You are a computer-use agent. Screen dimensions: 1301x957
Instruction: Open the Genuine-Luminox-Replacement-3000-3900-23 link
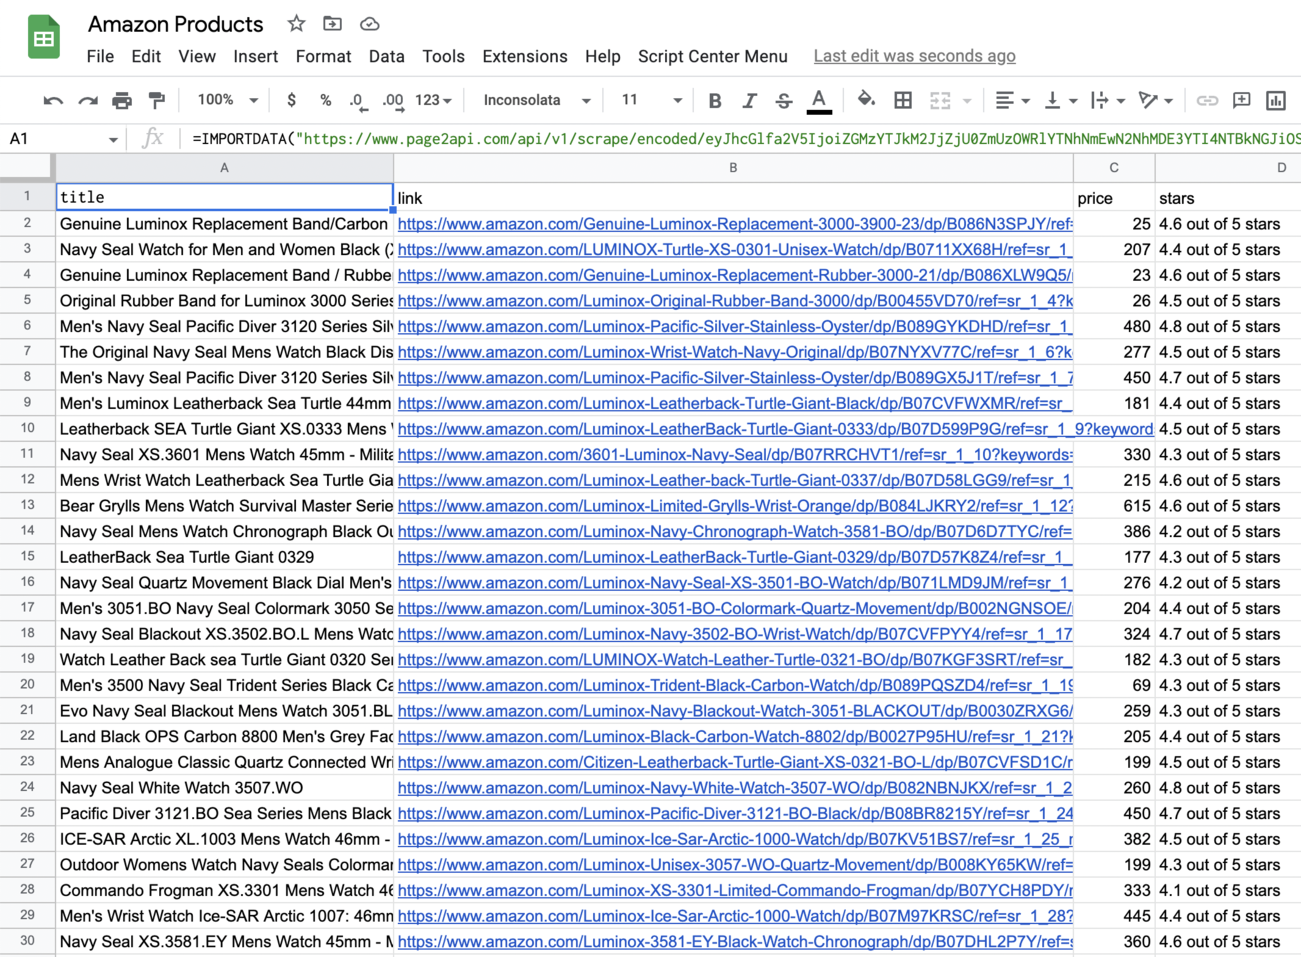click(x=735, y=224)
